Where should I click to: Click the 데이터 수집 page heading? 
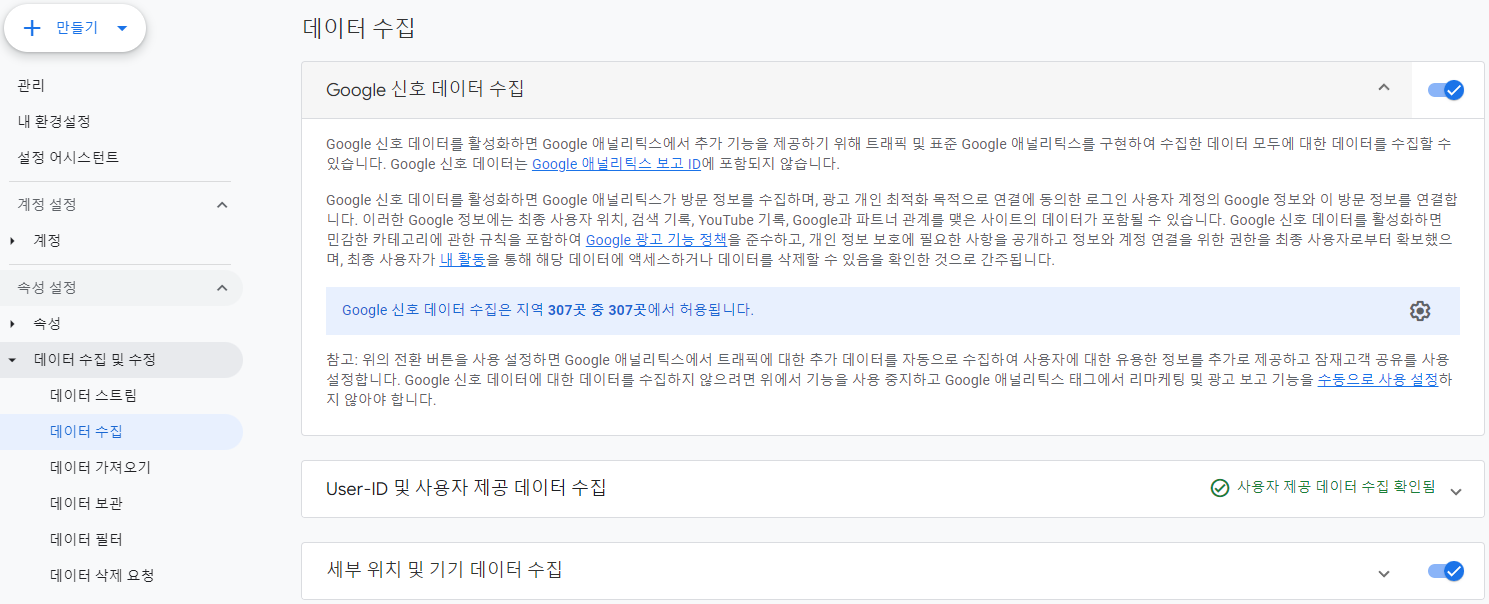358,28
